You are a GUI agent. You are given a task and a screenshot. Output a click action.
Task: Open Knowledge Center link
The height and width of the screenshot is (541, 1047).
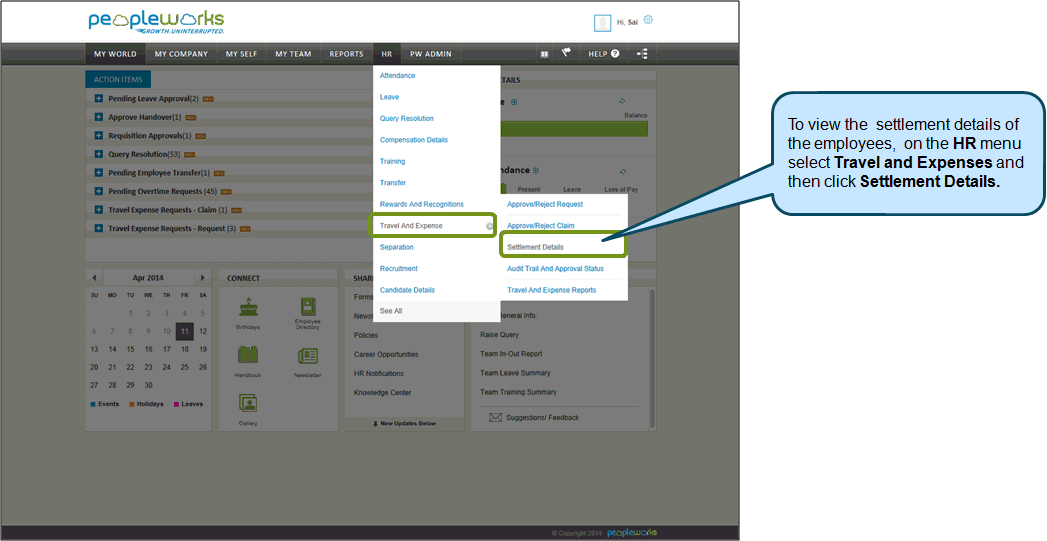click(383, 393)
